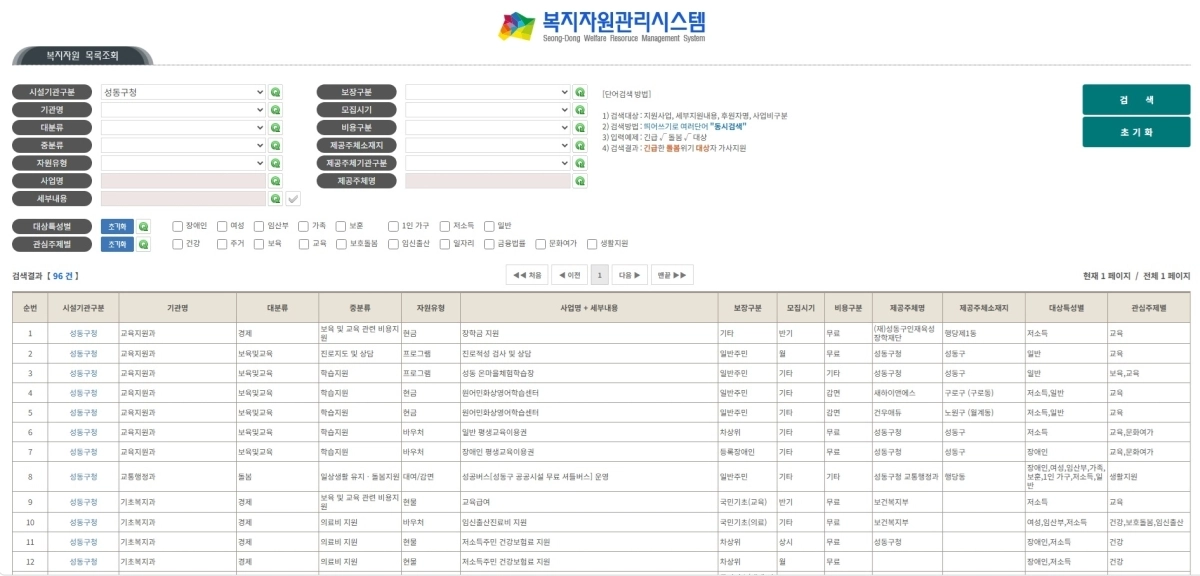The image size is (1200, 576).
Task: Click the 이전 previous page button
Action: pyautogui.click(x=569, y=275)
